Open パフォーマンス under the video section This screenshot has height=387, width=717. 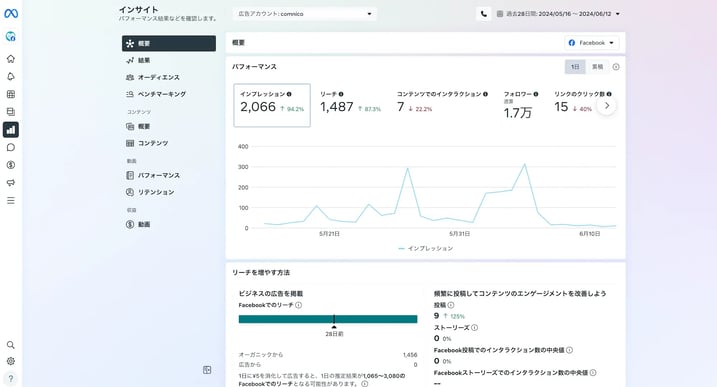pyautogui.click(x=169, y=175)
